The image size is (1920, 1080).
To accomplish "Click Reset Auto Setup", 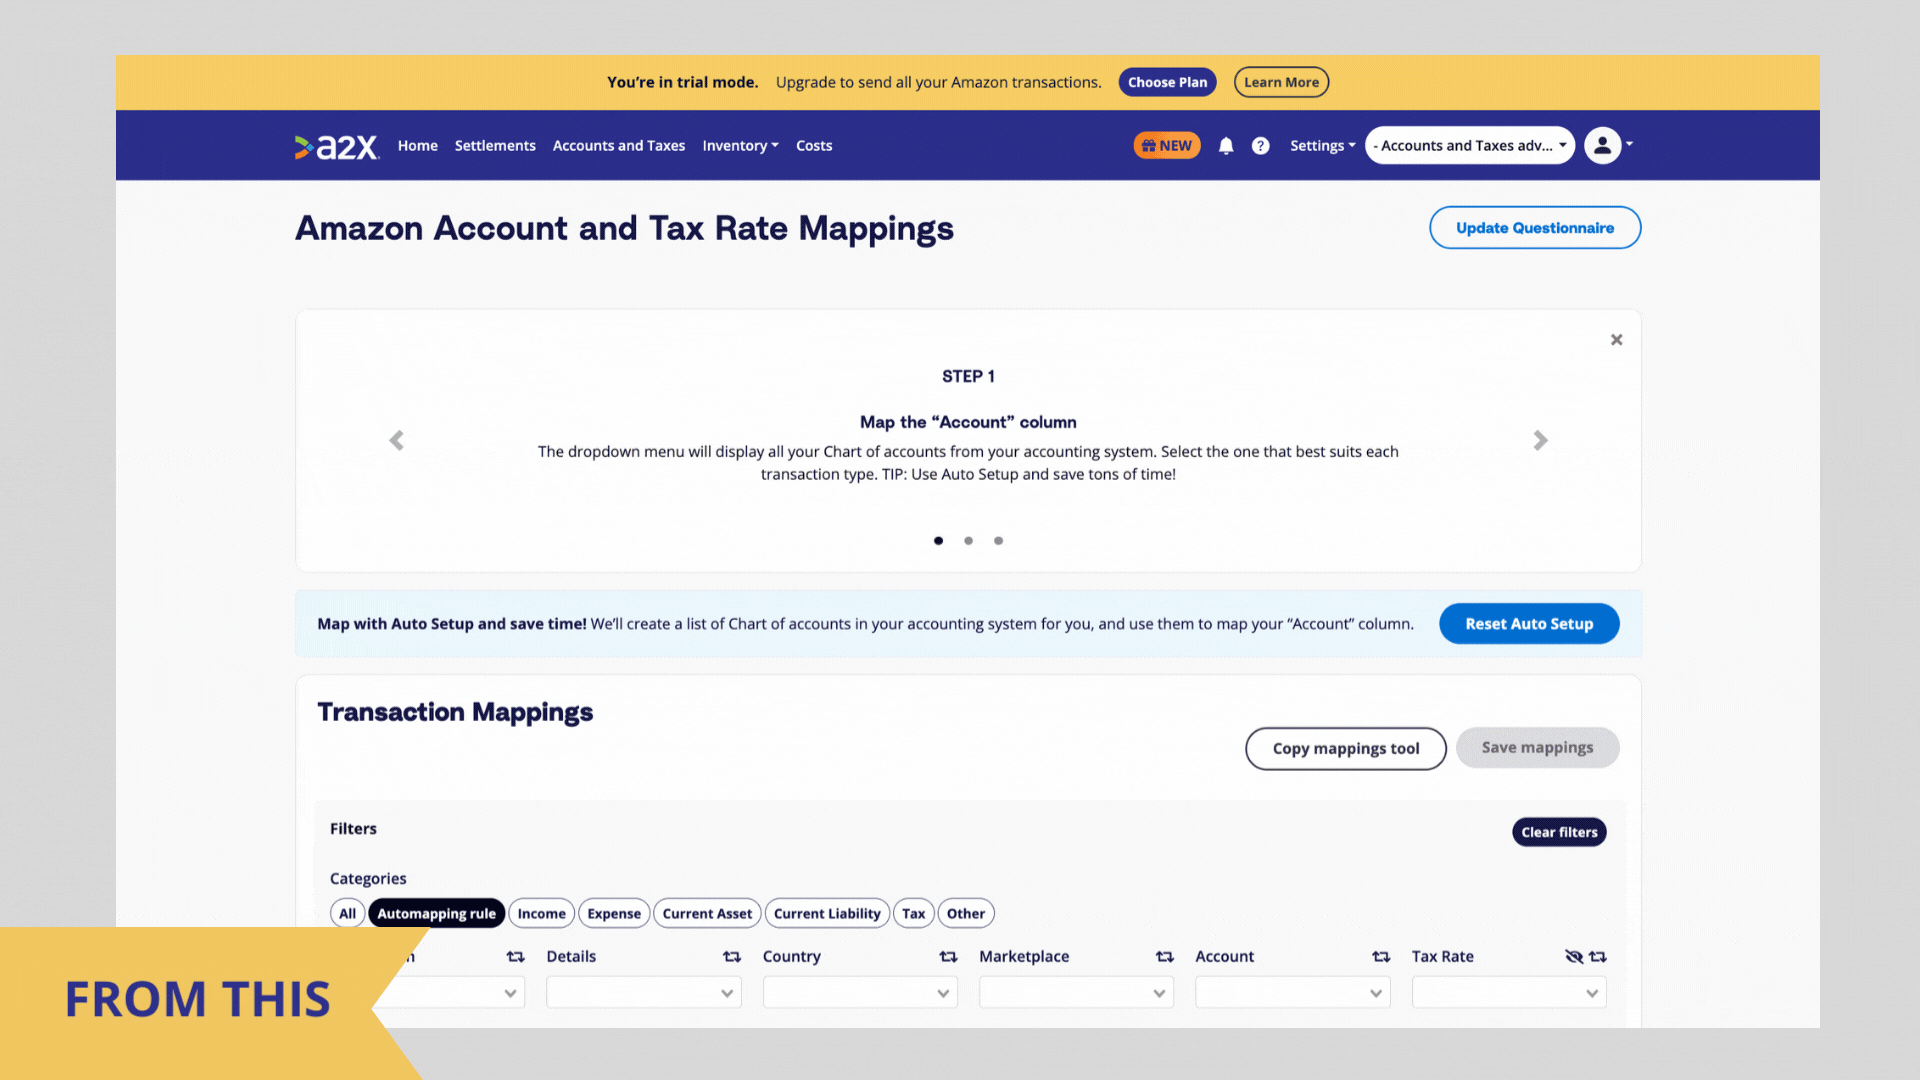I will point(1529,624).
